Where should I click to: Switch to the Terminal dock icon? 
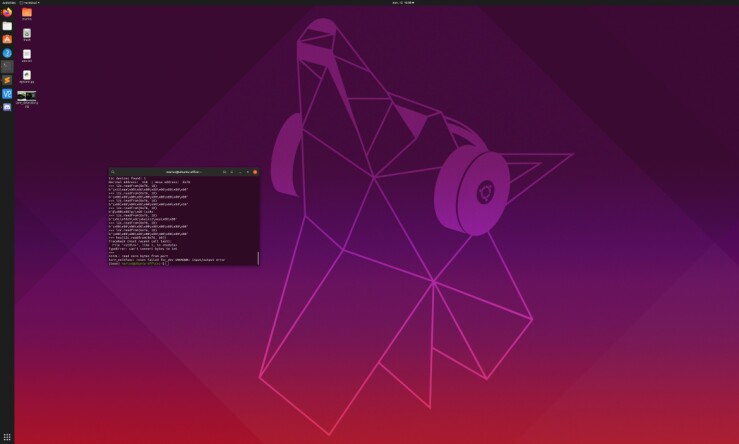(7, 66)
